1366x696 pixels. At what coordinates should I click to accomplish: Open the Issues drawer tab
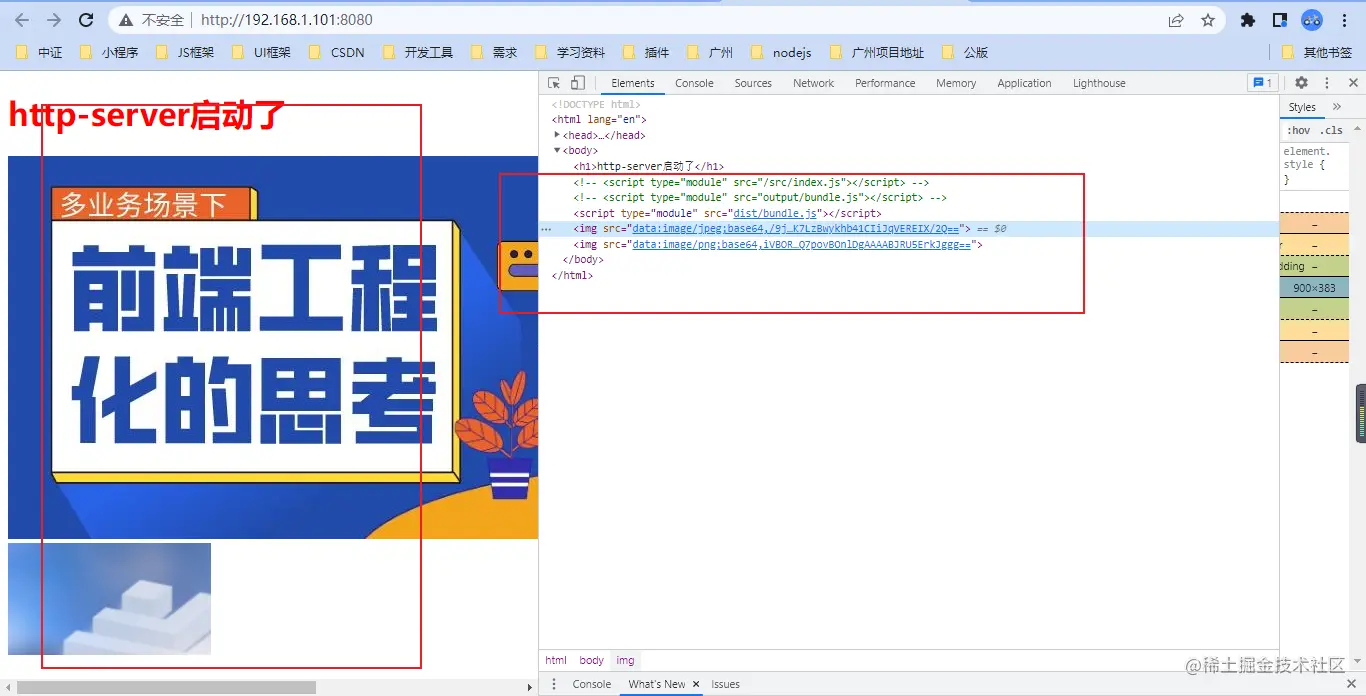[x=726, y=684]
